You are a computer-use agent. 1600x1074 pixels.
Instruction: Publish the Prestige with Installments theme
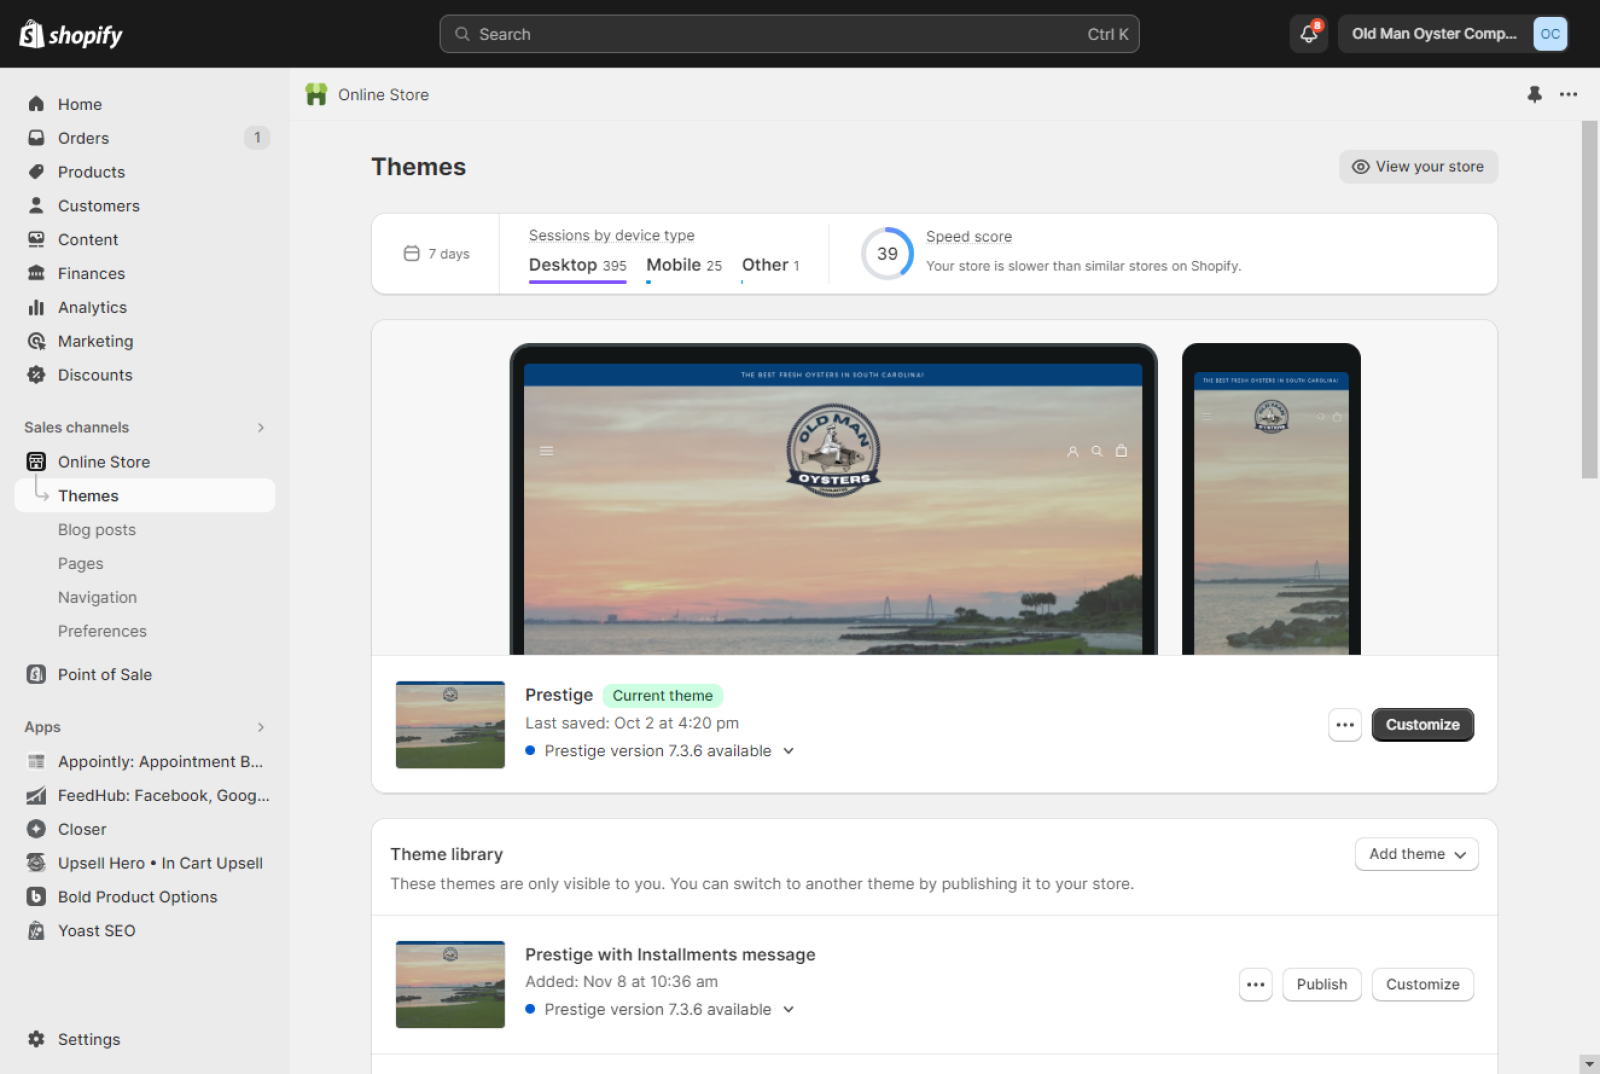click(x=1321, y=984)
